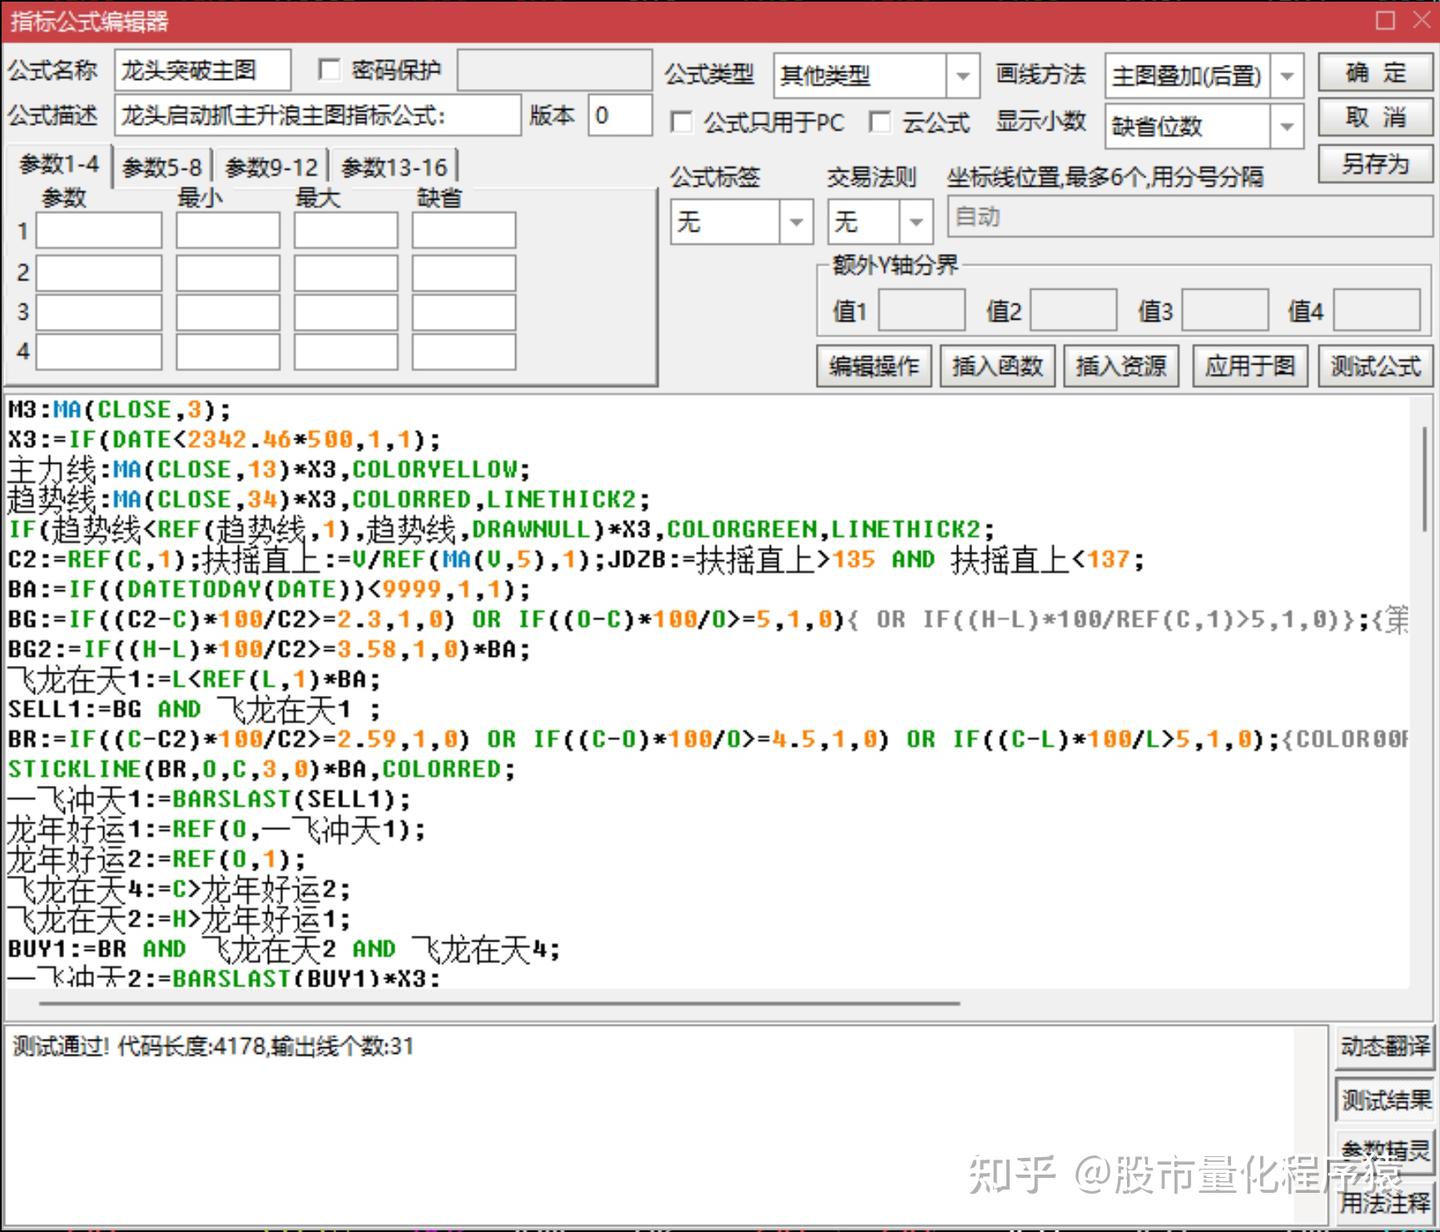Click the BUY1:=BR AND code line
Image resolution: width=1440 pixels, height=1232 pixels.
[x=284, y=949]
